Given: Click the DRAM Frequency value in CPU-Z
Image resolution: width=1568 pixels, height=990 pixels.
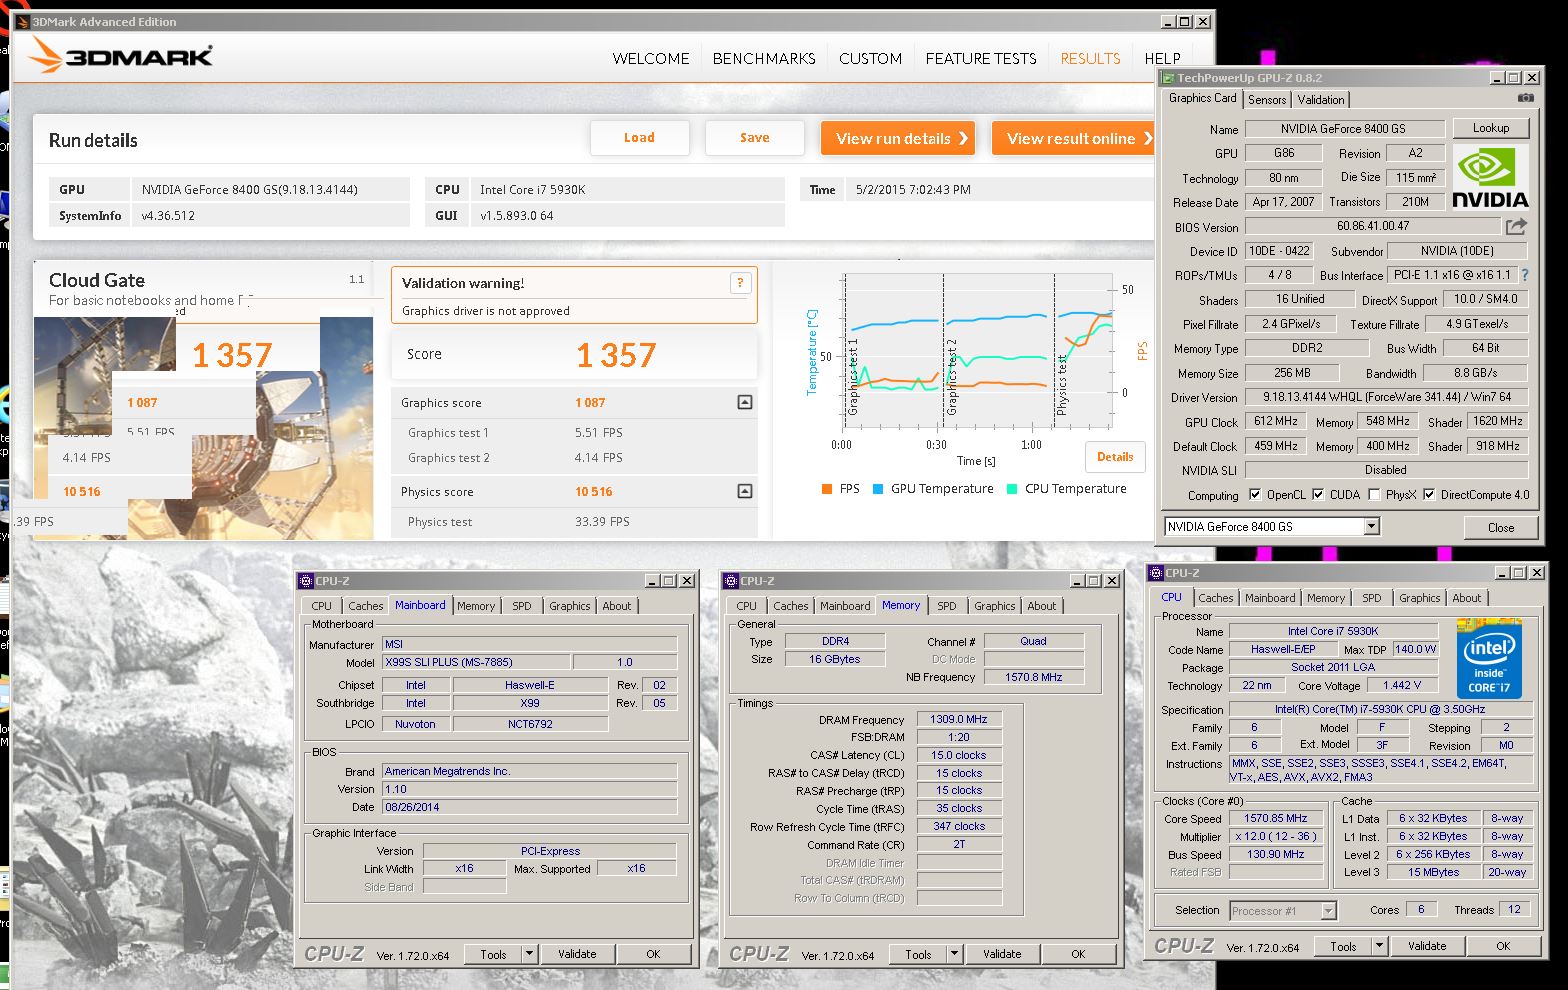Looking at the screenshot, I should pos(959,719).
